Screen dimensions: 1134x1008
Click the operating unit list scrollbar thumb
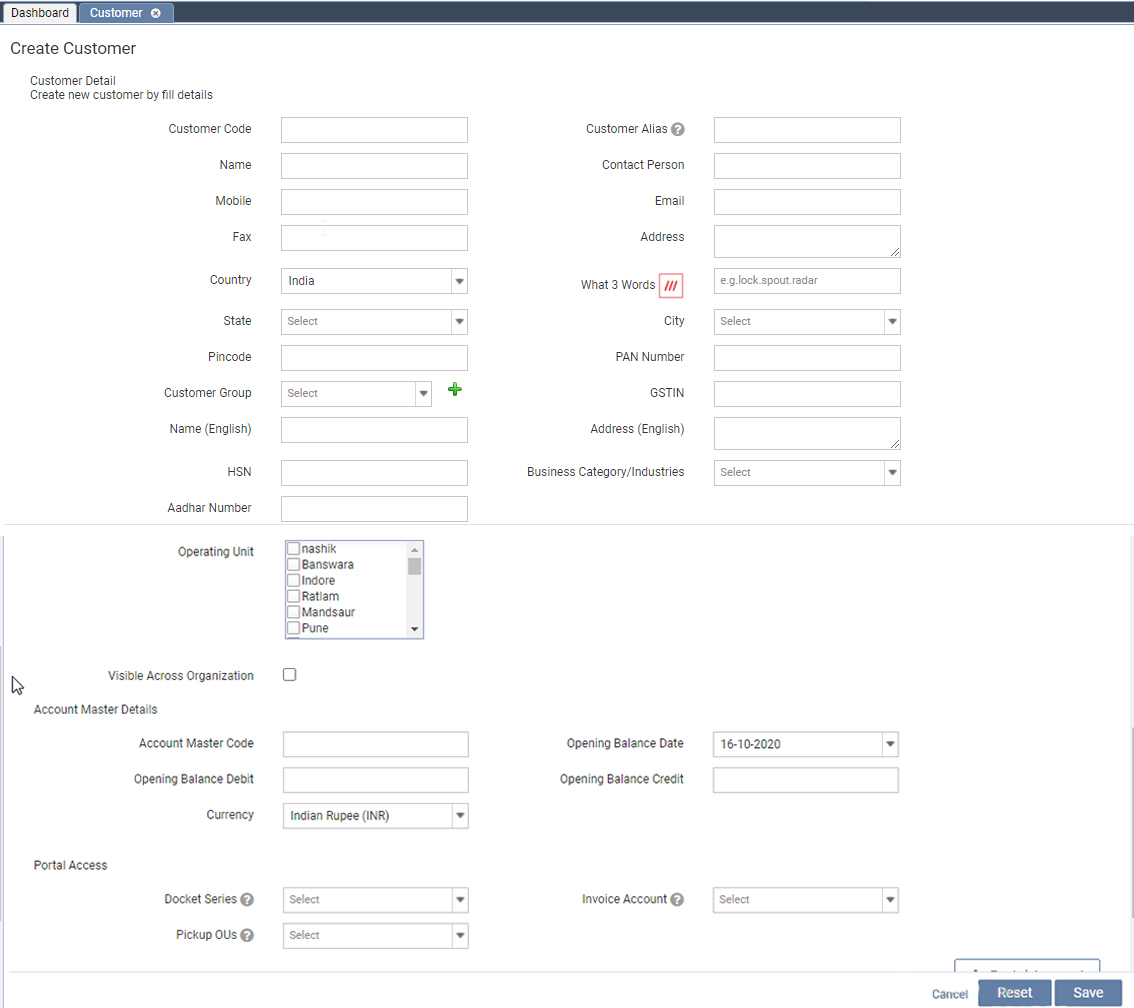[x=414, y=566]
